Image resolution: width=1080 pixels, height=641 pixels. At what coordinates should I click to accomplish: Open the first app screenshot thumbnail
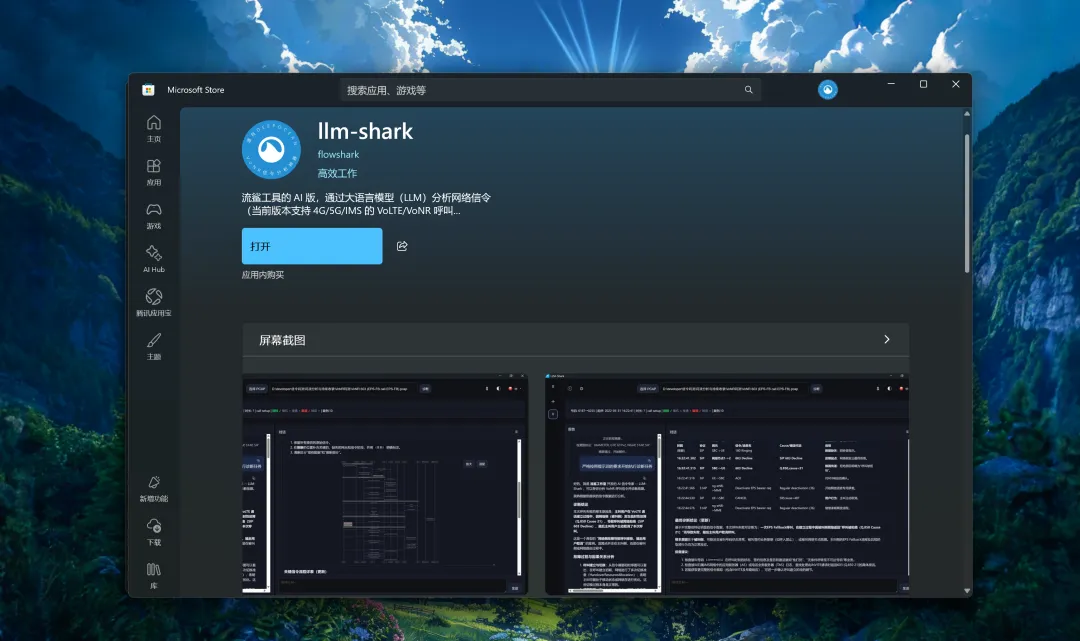(385, 484)
